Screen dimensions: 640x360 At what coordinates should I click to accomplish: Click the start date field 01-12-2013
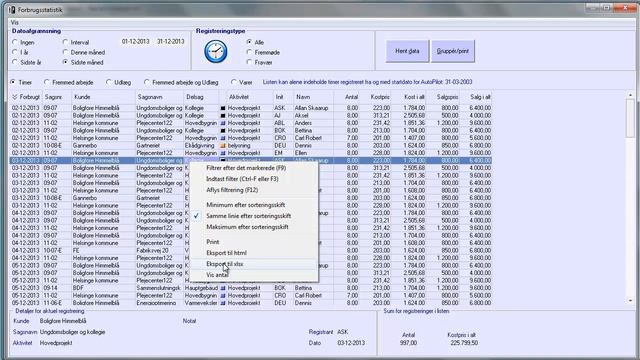(136, 42)
